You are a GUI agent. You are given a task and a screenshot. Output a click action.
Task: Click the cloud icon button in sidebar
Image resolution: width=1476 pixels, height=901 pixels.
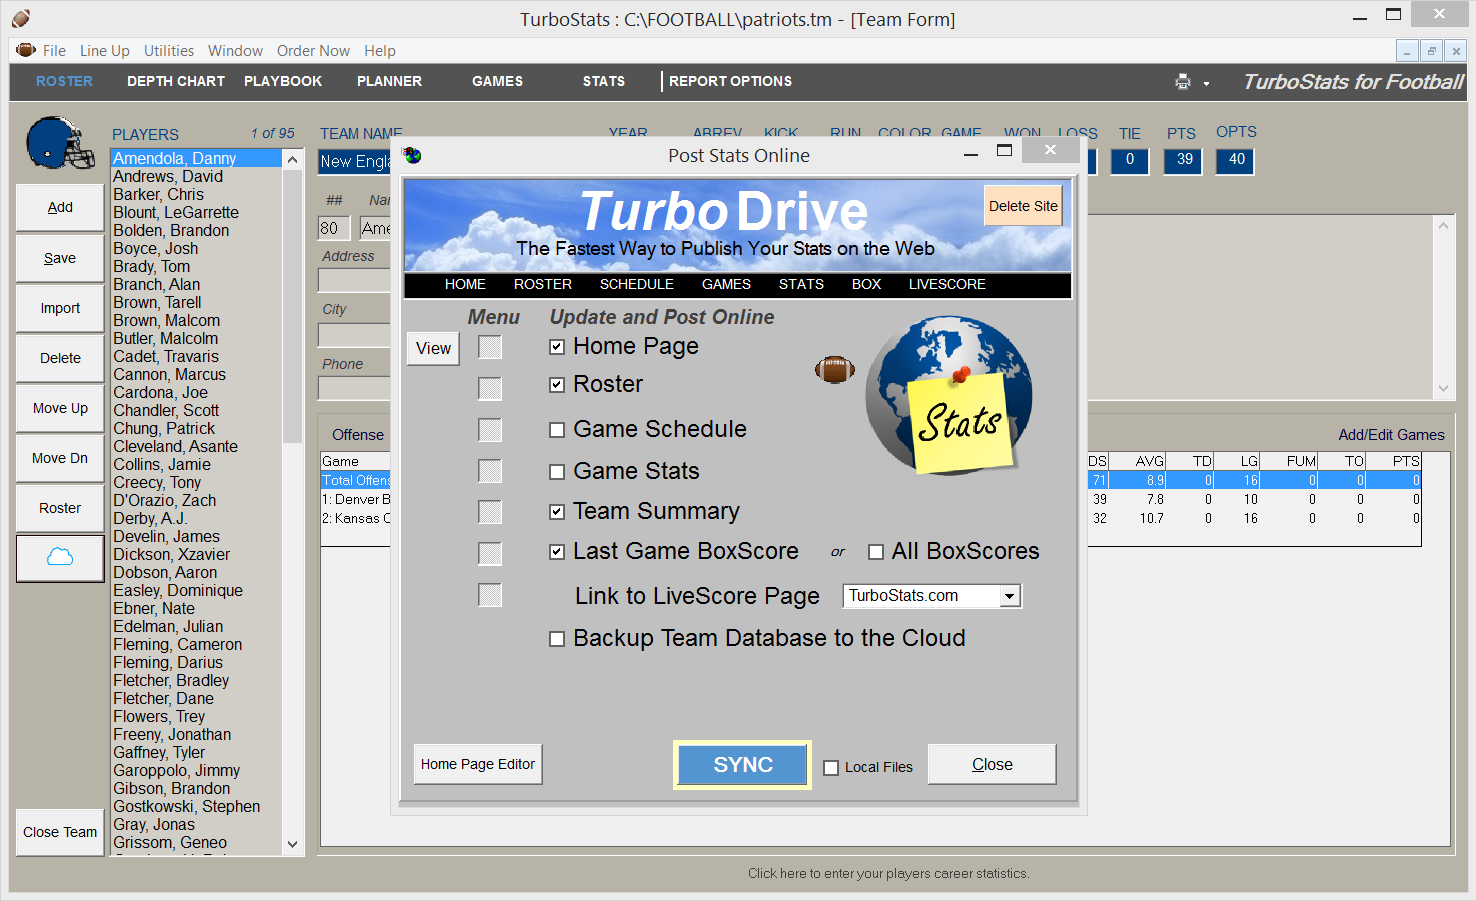60,557
